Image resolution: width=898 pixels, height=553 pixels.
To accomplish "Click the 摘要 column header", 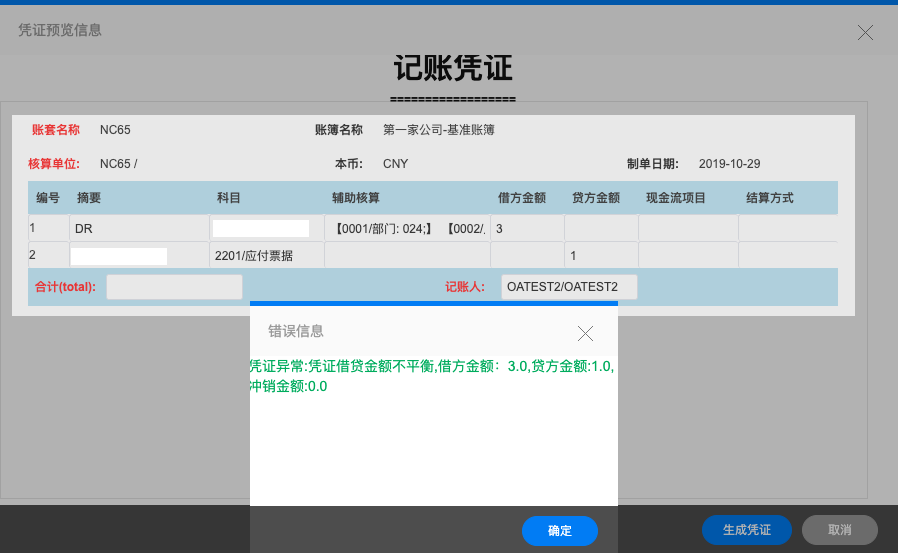I will coord(89,198).
